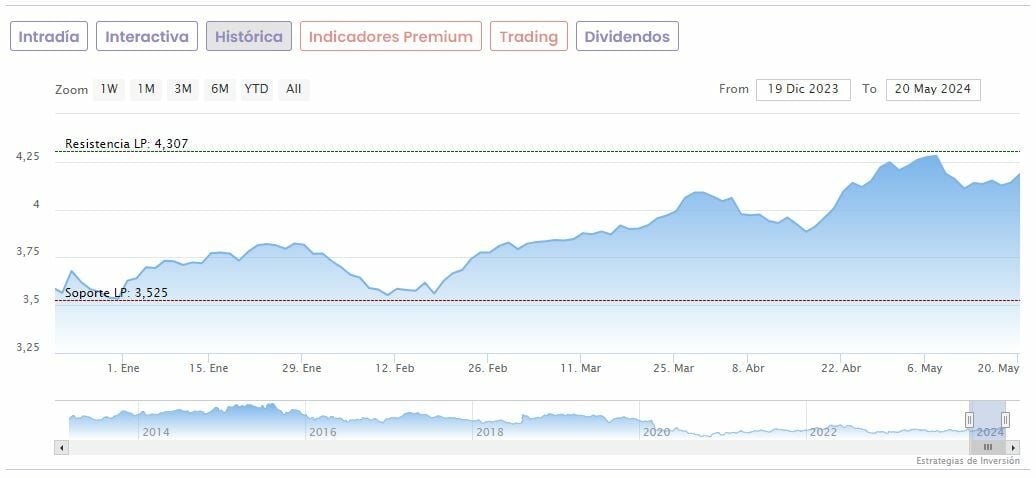Zoom chart to 3M
Viewport: 1036px width, 478px height.
(182, 89)
